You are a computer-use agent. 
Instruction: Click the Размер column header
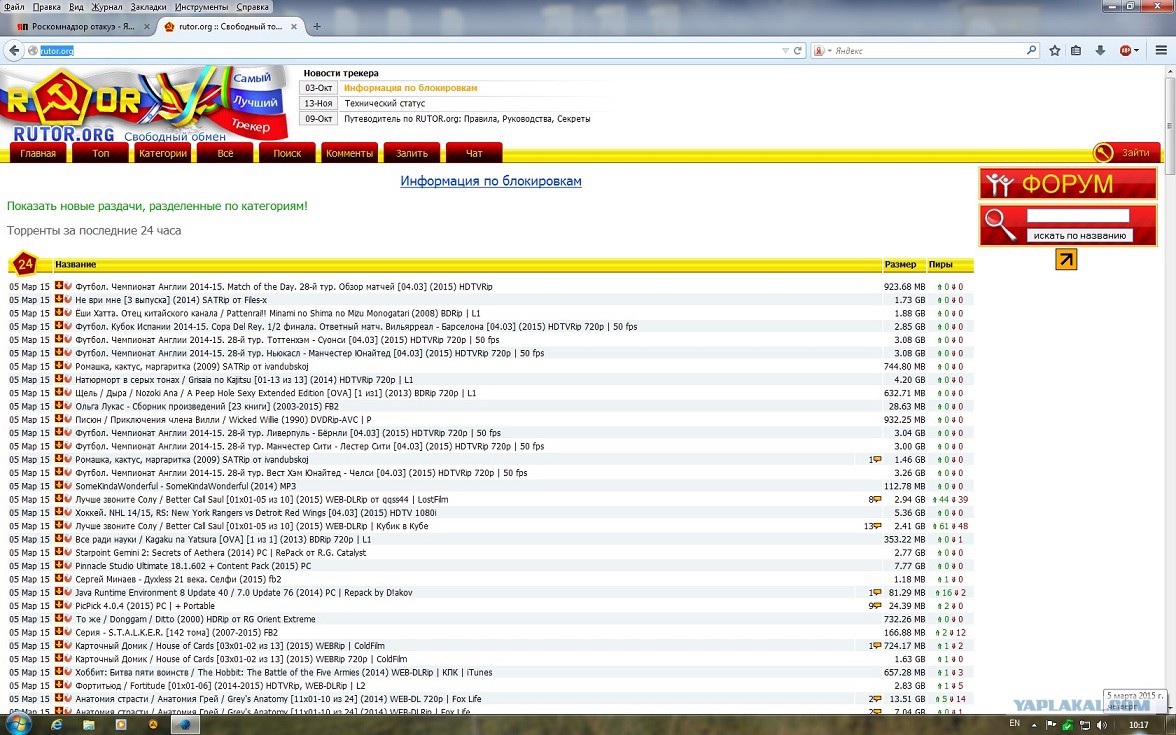(x=900, y=264)
